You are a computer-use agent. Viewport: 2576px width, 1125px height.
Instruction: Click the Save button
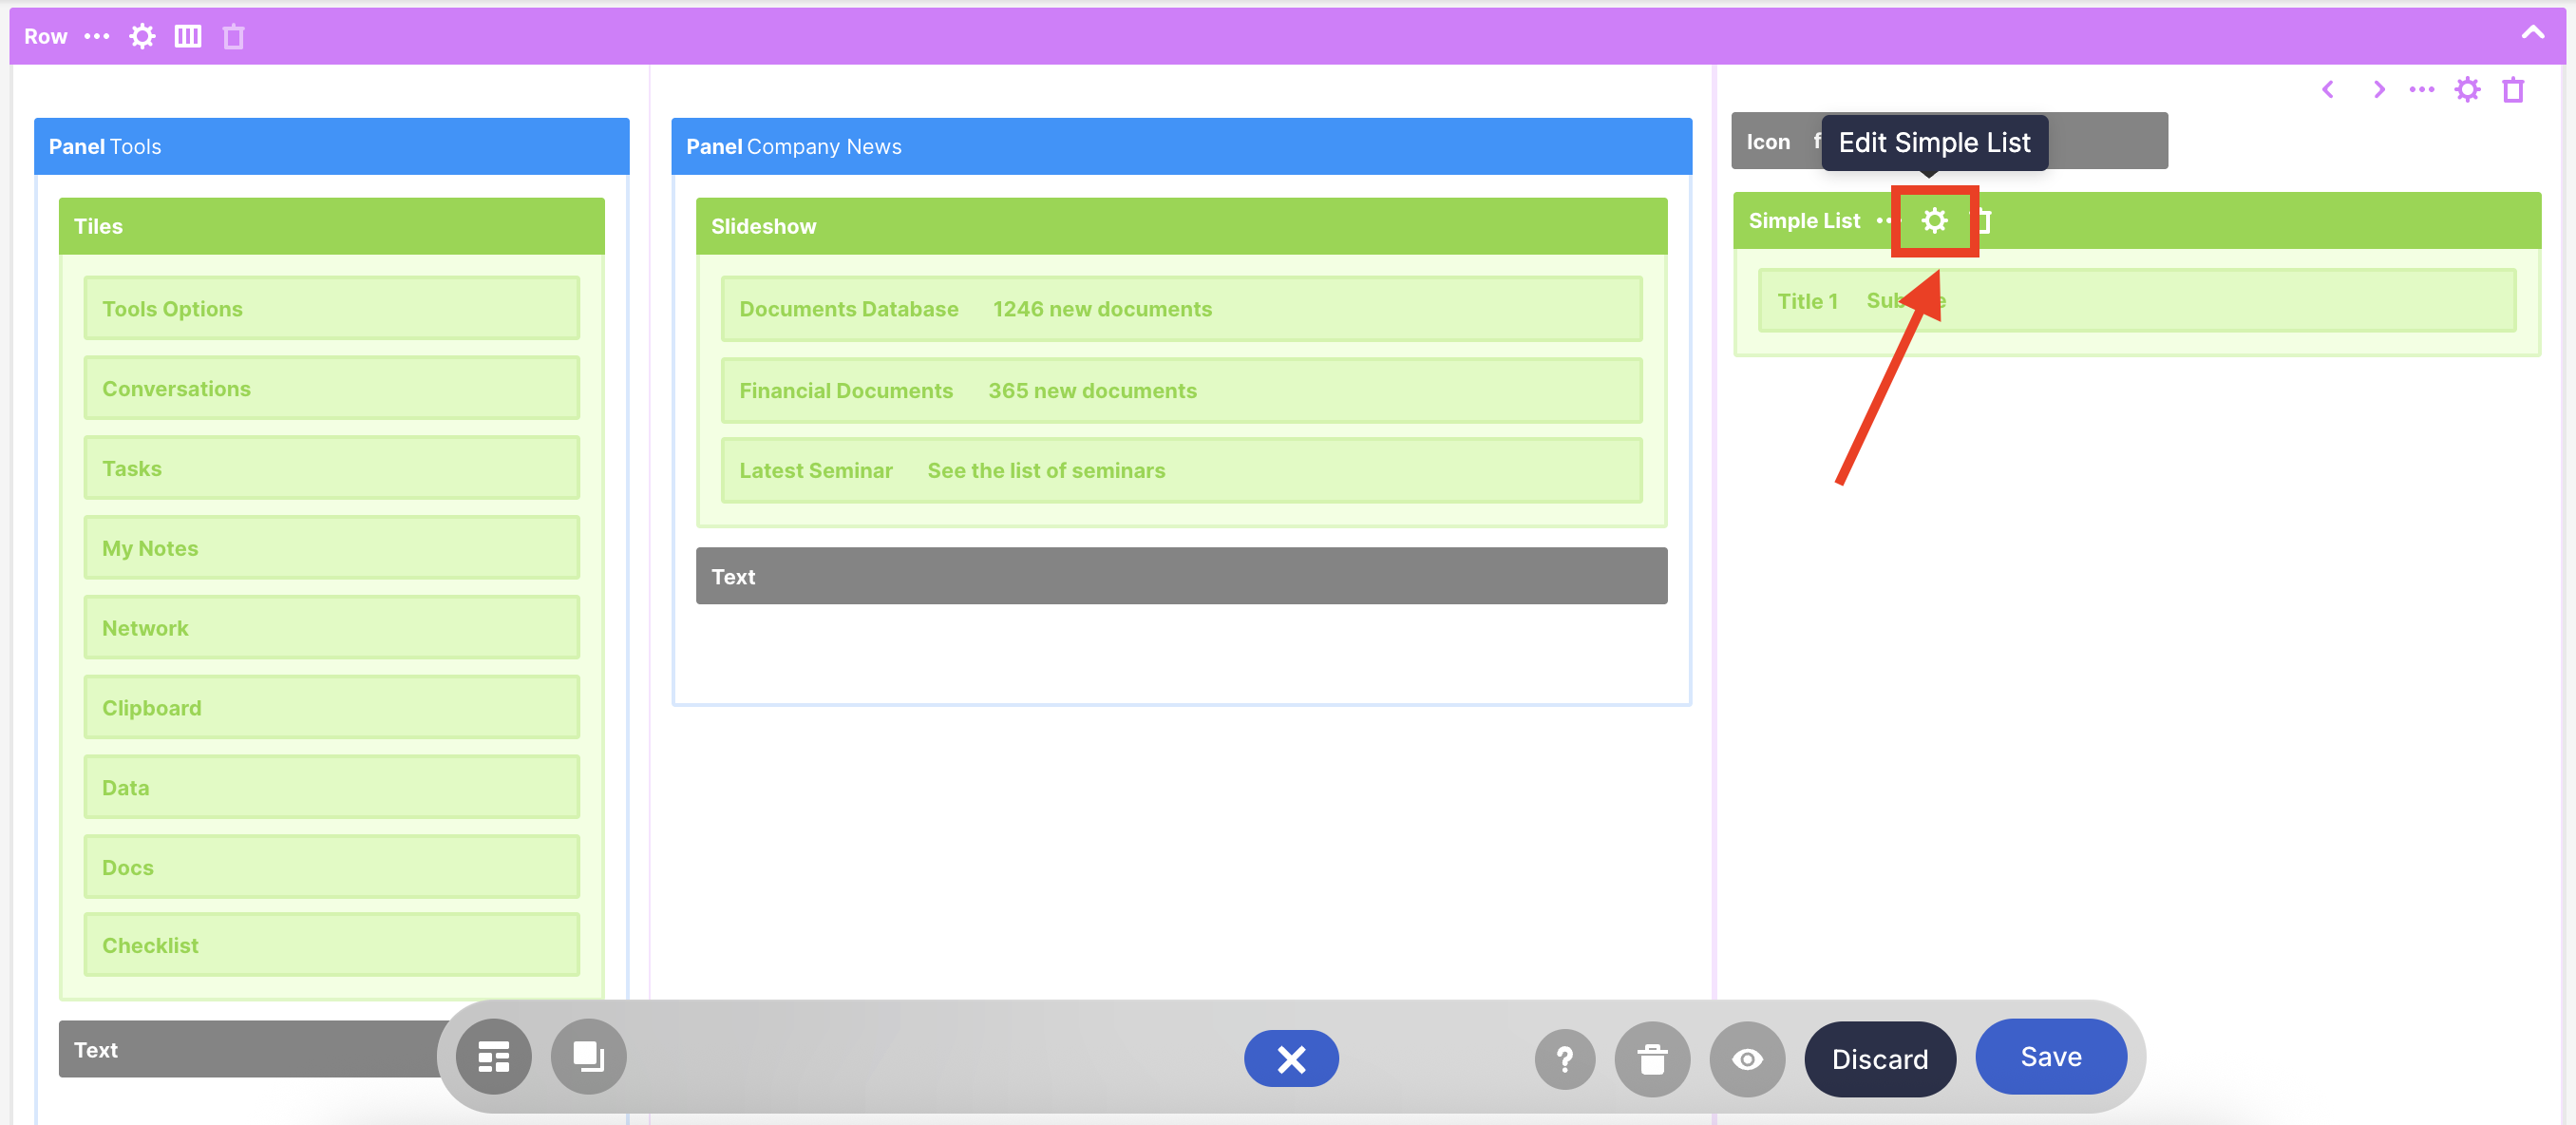tap(2050, 1056)
